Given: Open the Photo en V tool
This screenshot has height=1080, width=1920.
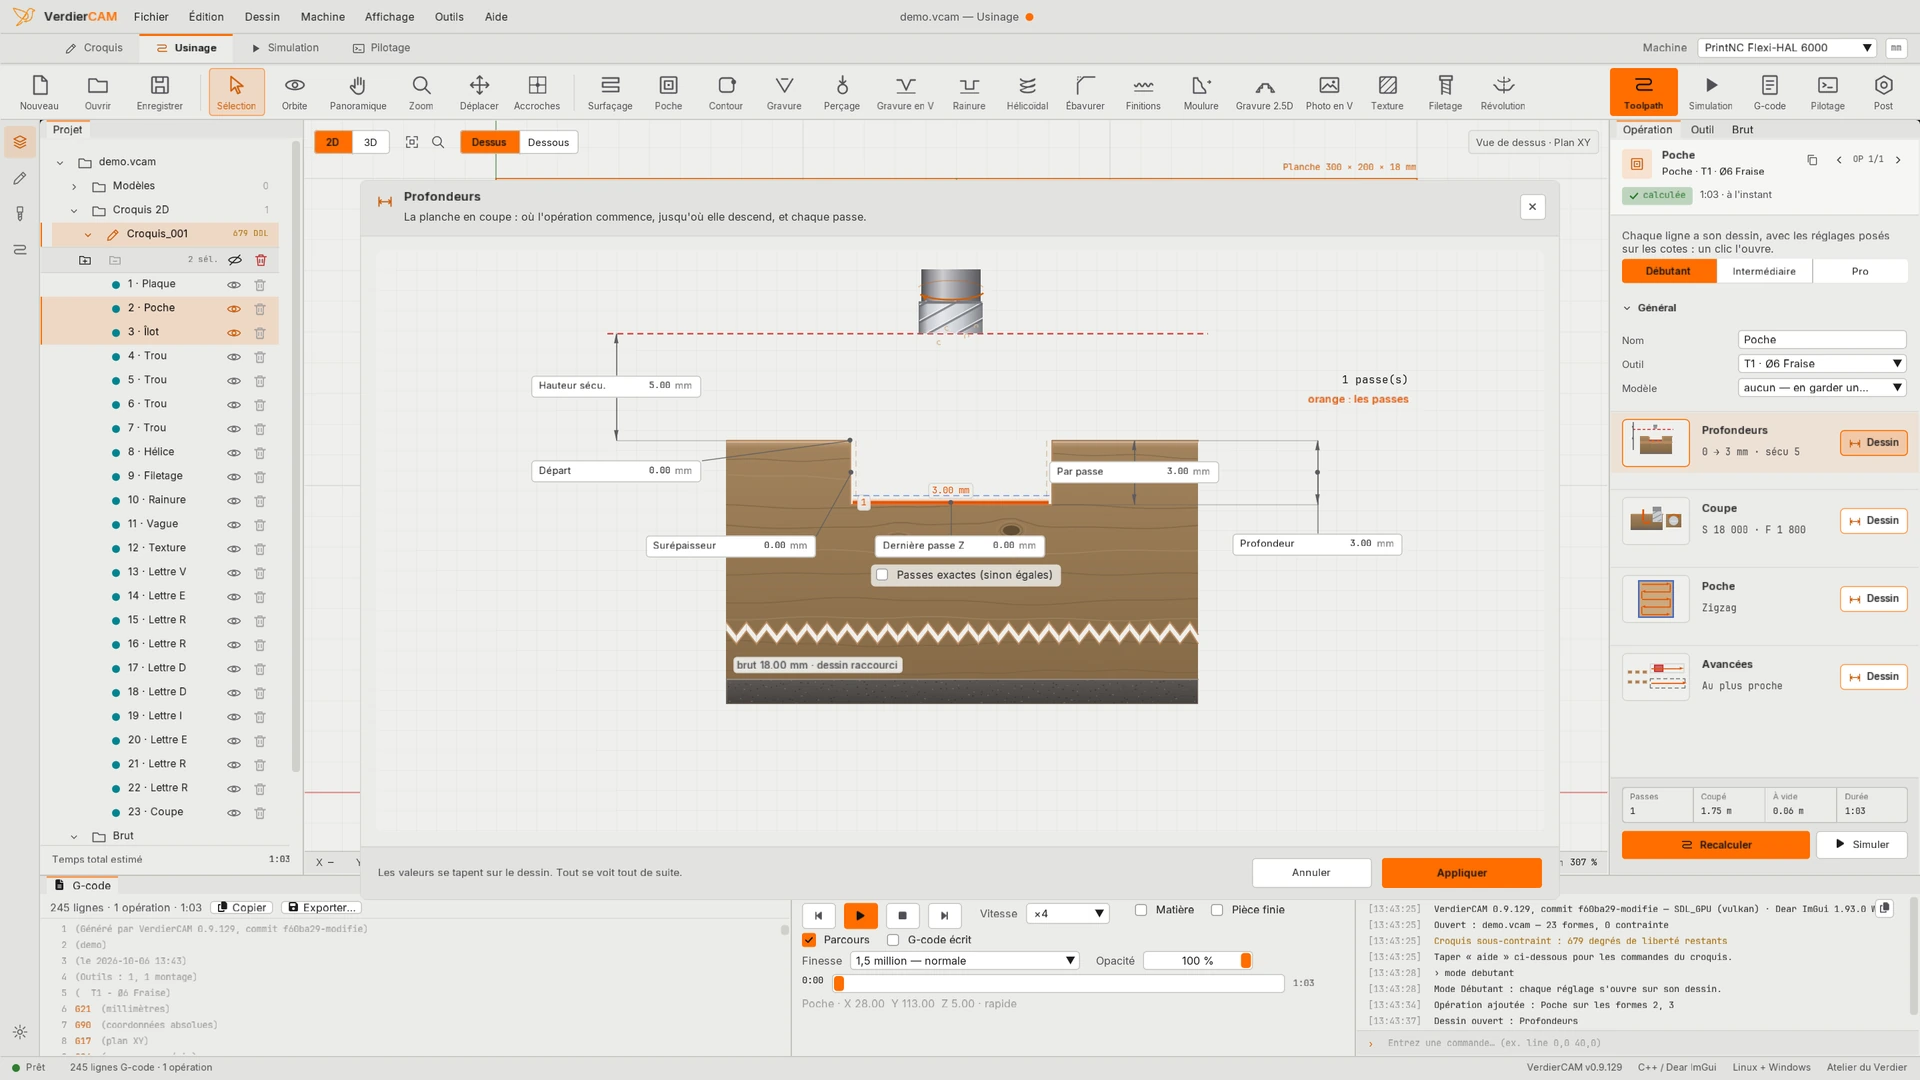Looking at the screenshot, I should (1329, 92).
